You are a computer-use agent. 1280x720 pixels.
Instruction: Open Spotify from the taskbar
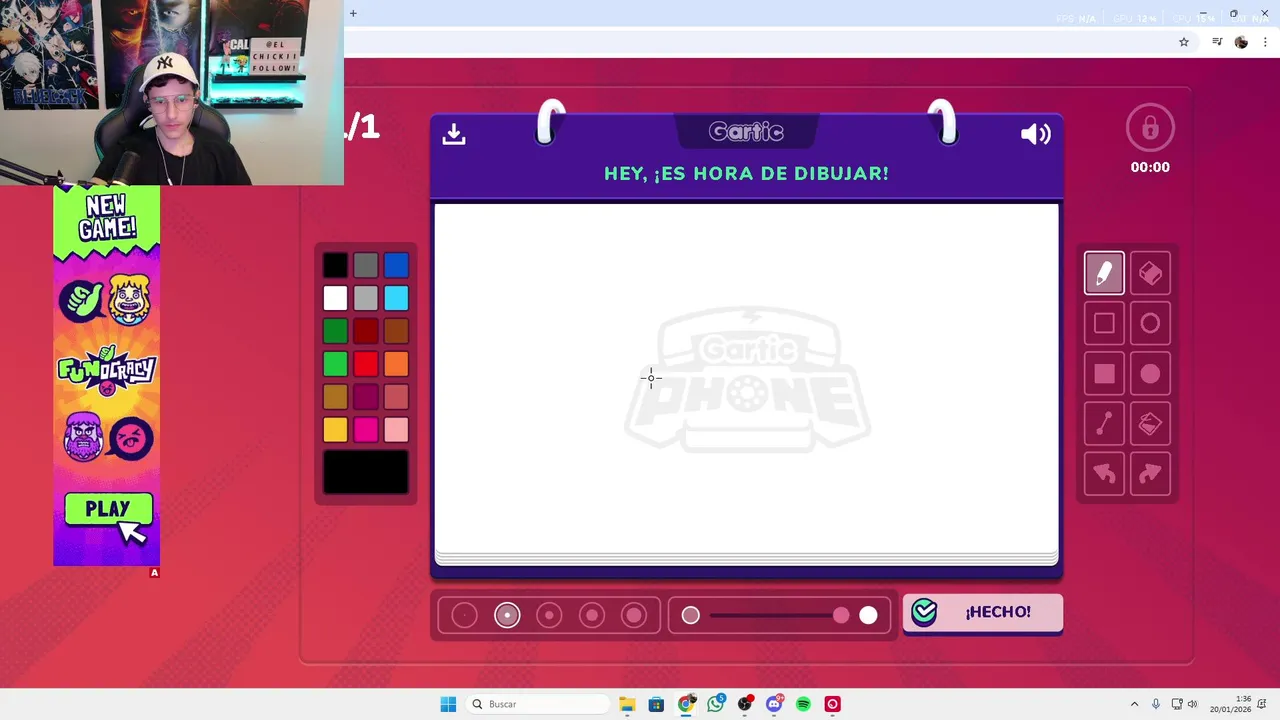tap(803, 704)
